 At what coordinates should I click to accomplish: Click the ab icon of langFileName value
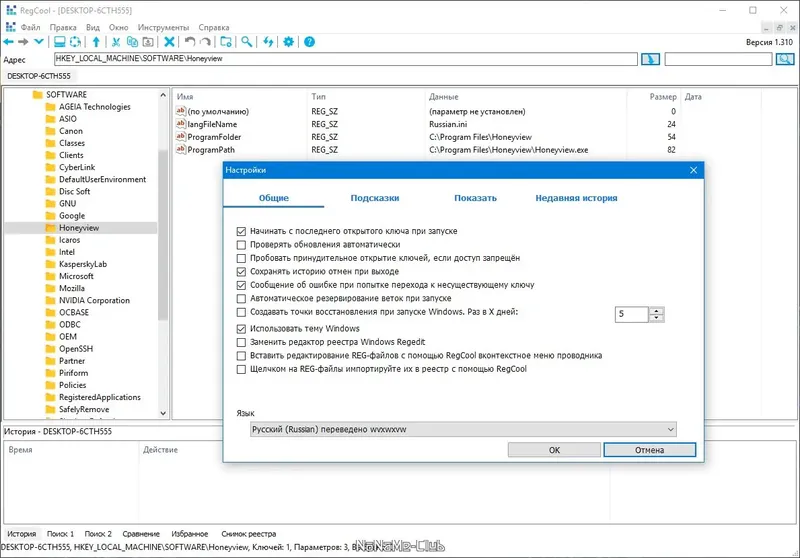tap(181, 123)
